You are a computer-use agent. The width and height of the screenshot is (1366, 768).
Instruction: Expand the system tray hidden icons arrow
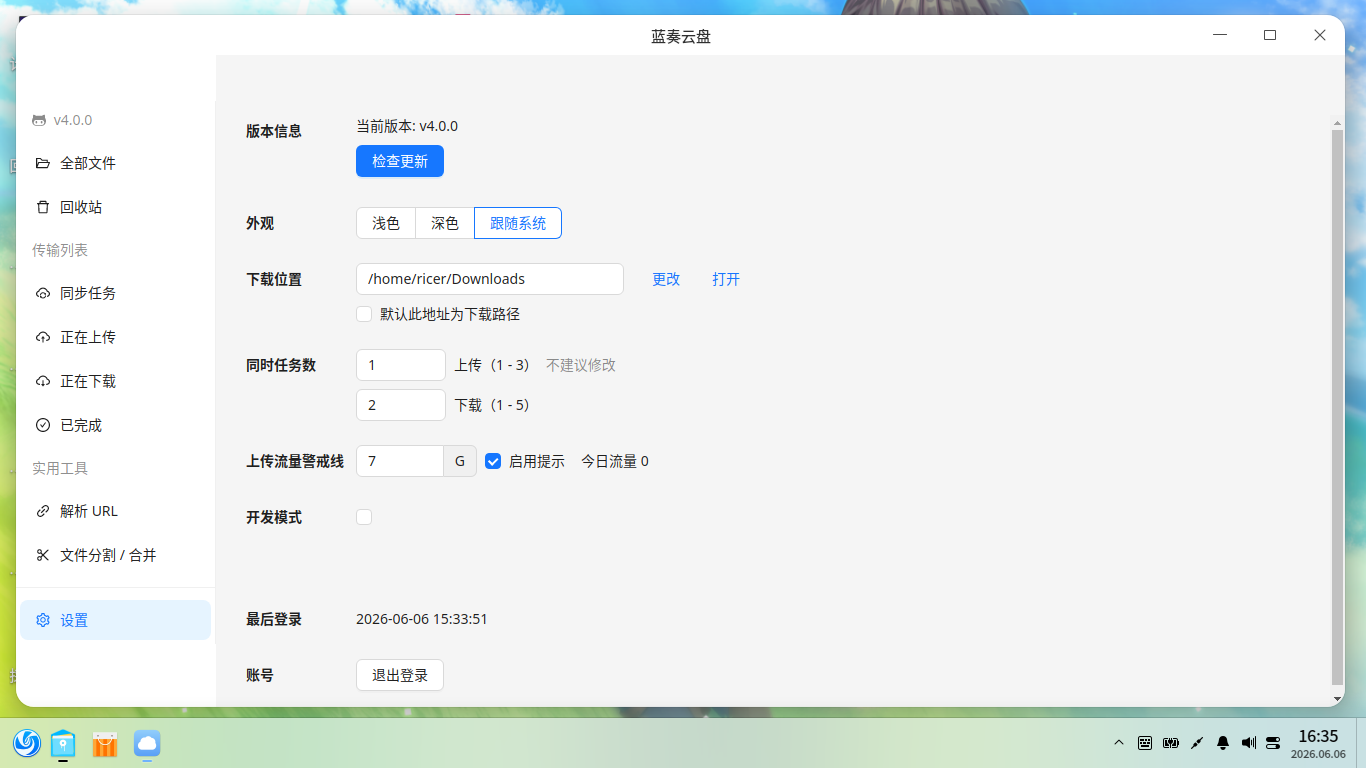click(x=1119, y=743)
